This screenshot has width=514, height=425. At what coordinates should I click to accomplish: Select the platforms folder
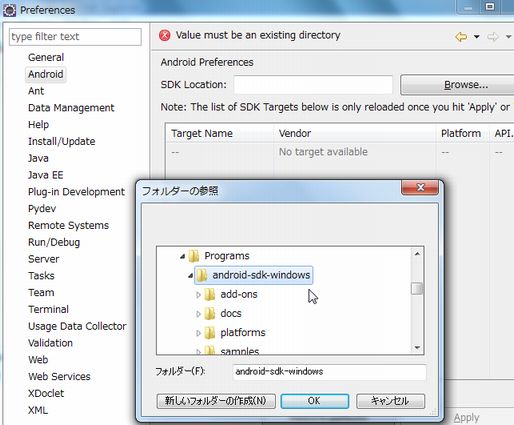[243, 332]
